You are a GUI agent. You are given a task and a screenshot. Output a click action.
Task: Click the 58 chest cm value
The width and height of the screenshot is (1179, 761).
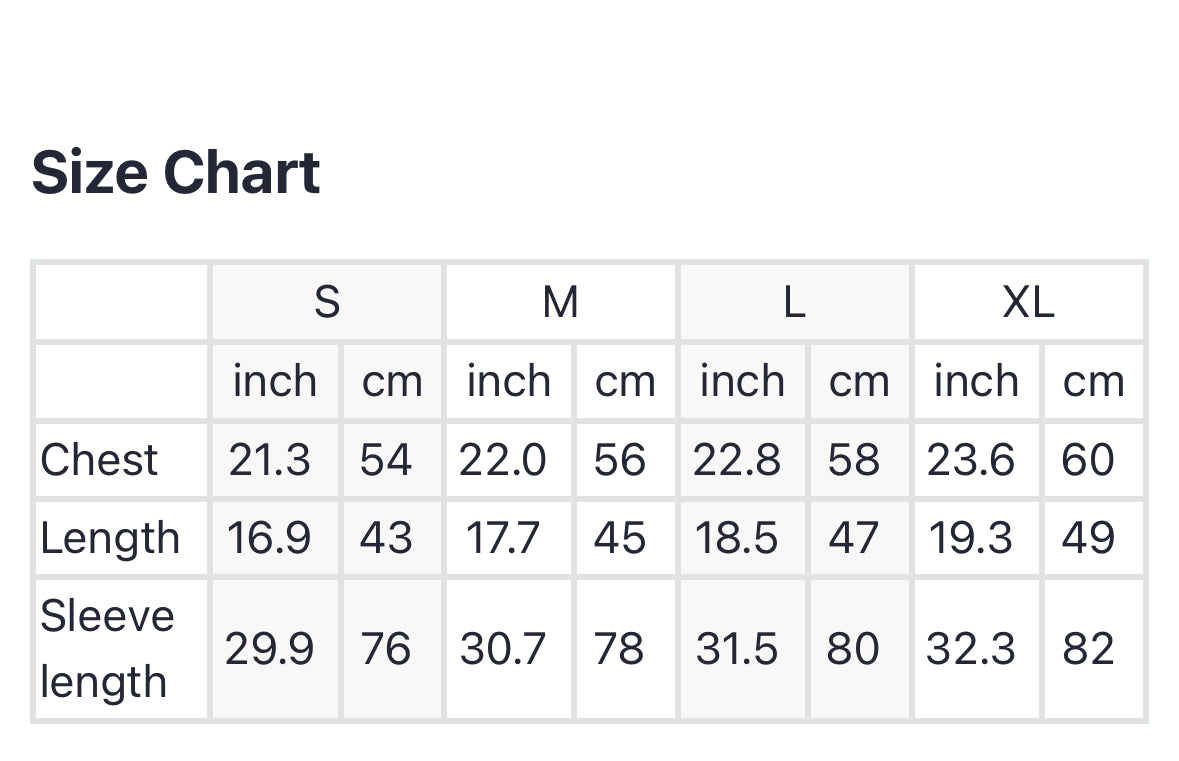coord(854,460)
